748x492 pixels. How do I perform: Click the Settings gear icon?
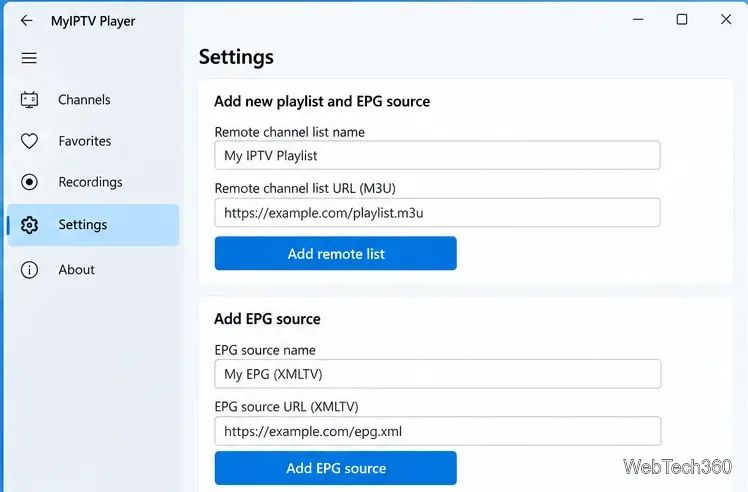coord(29,225)
